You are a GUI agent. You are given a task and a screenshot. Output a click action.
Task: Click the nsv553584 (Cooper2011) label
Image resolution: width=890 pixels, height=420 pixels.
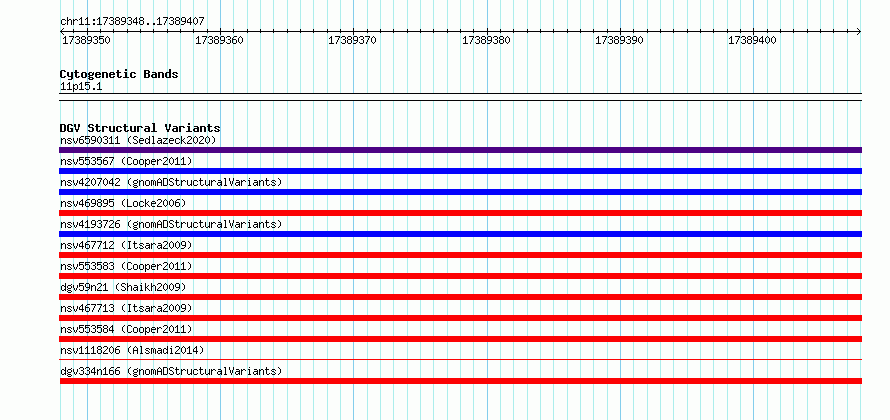[x=126, y=329]
